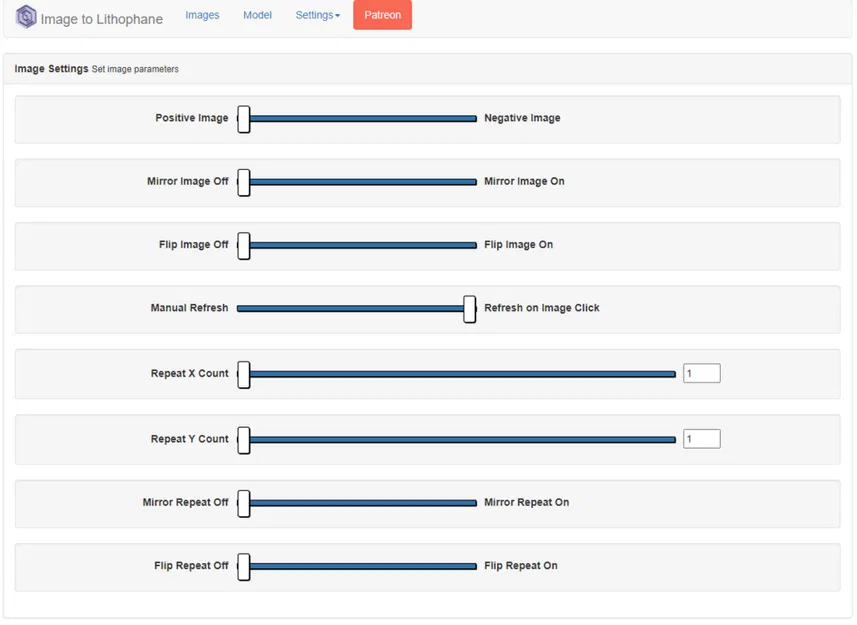The width and height of the screenshot is (857, 625).
Task: Click the Repeat Y Count slider handle
Action: (x=244, y=439)
